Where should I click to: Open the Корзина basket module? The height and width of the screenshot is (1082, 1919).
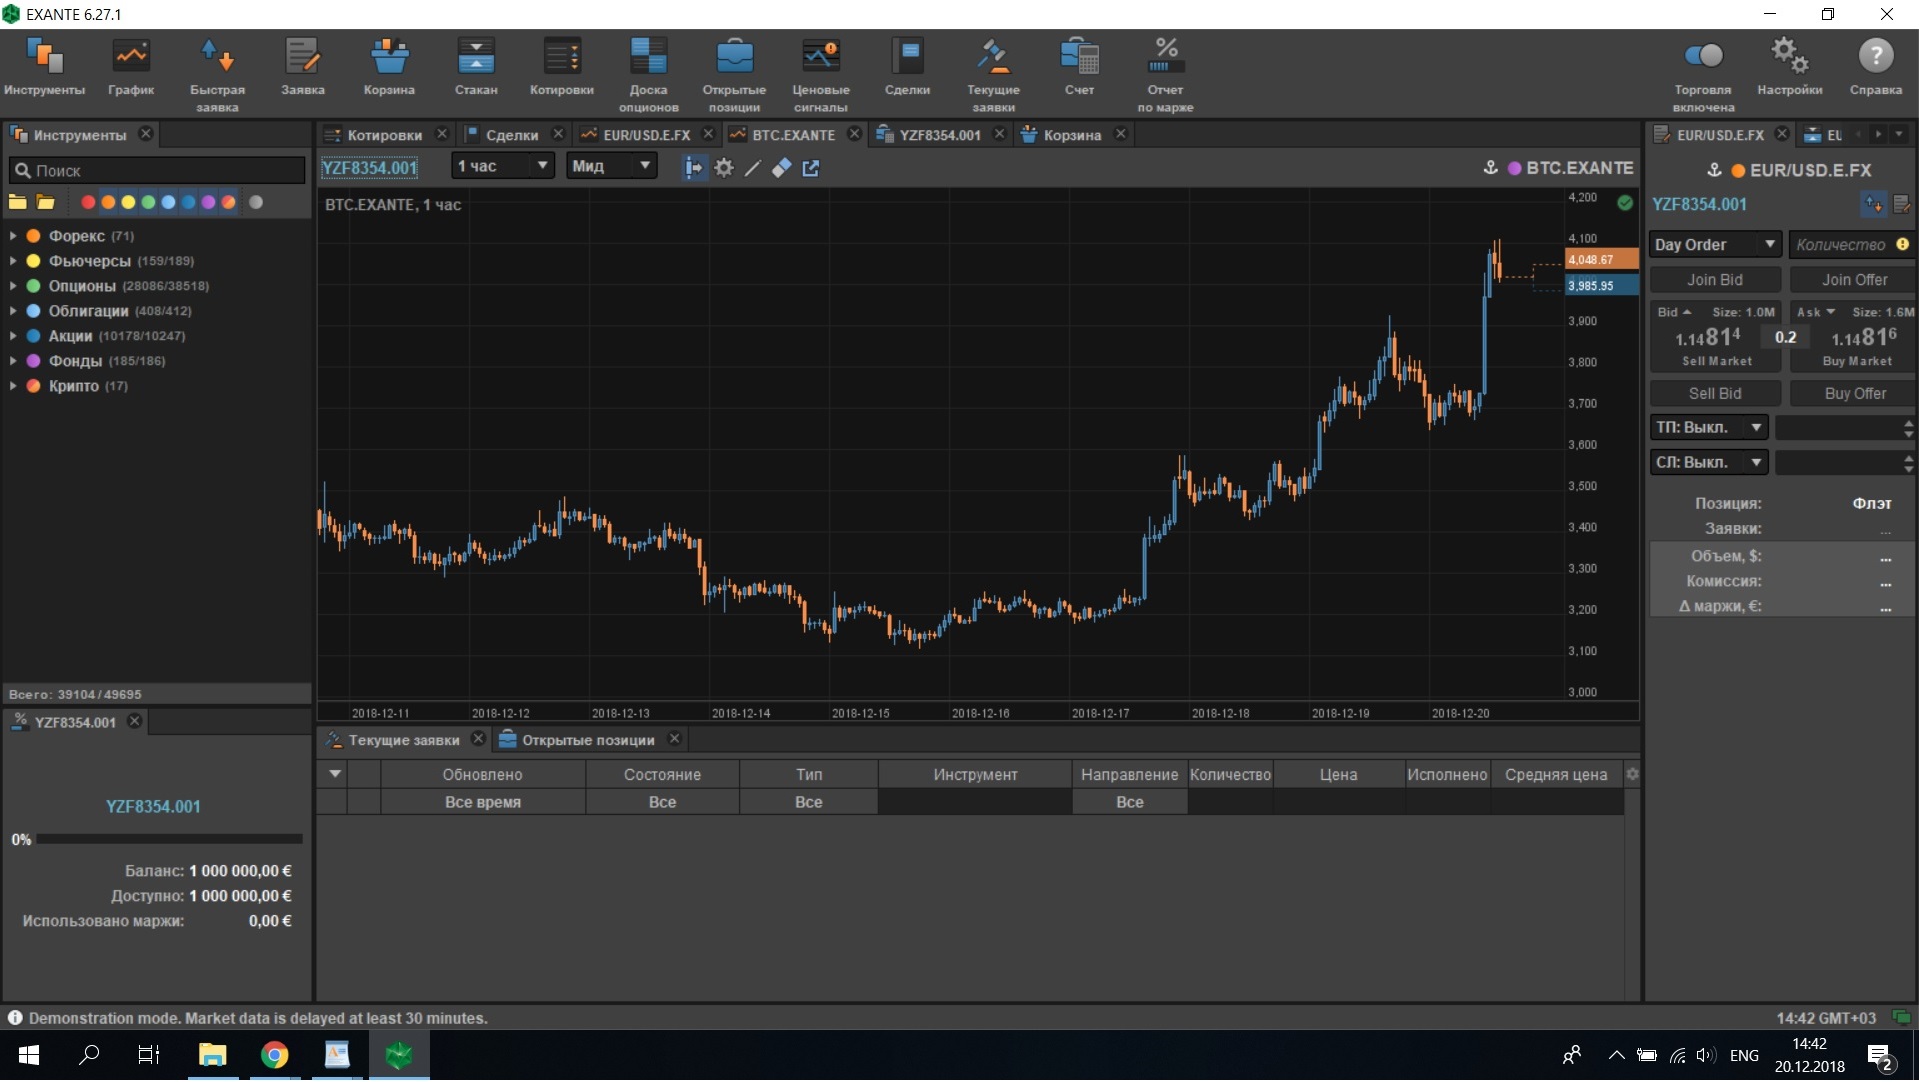389,68
